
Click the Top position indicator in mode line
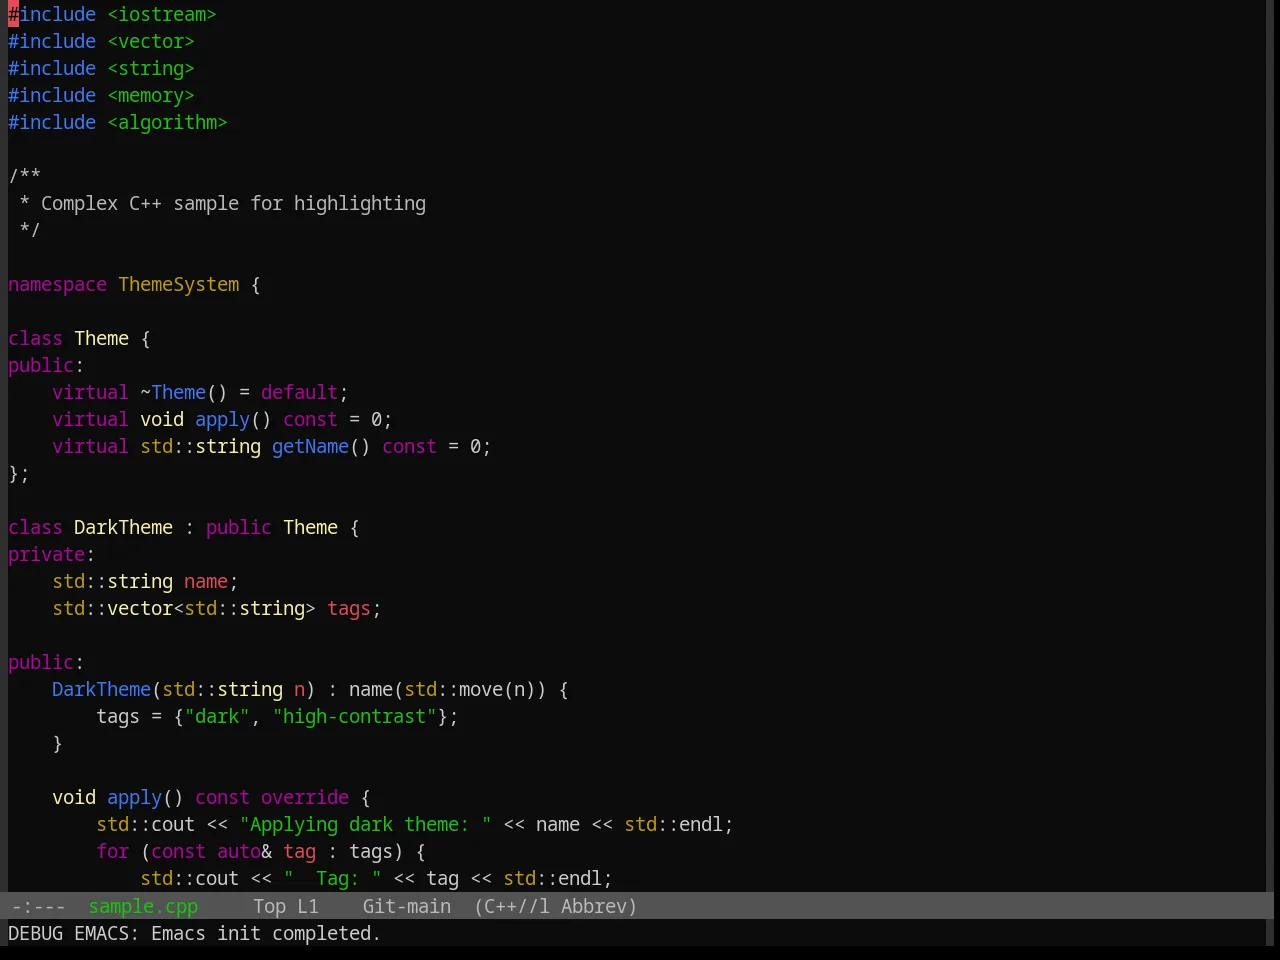pyautogui.click(x=270, y=906)
